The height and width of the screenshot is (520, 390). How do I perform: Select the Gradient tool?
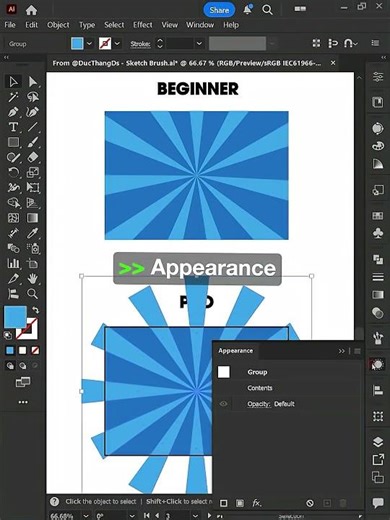[x=33, y=218]
